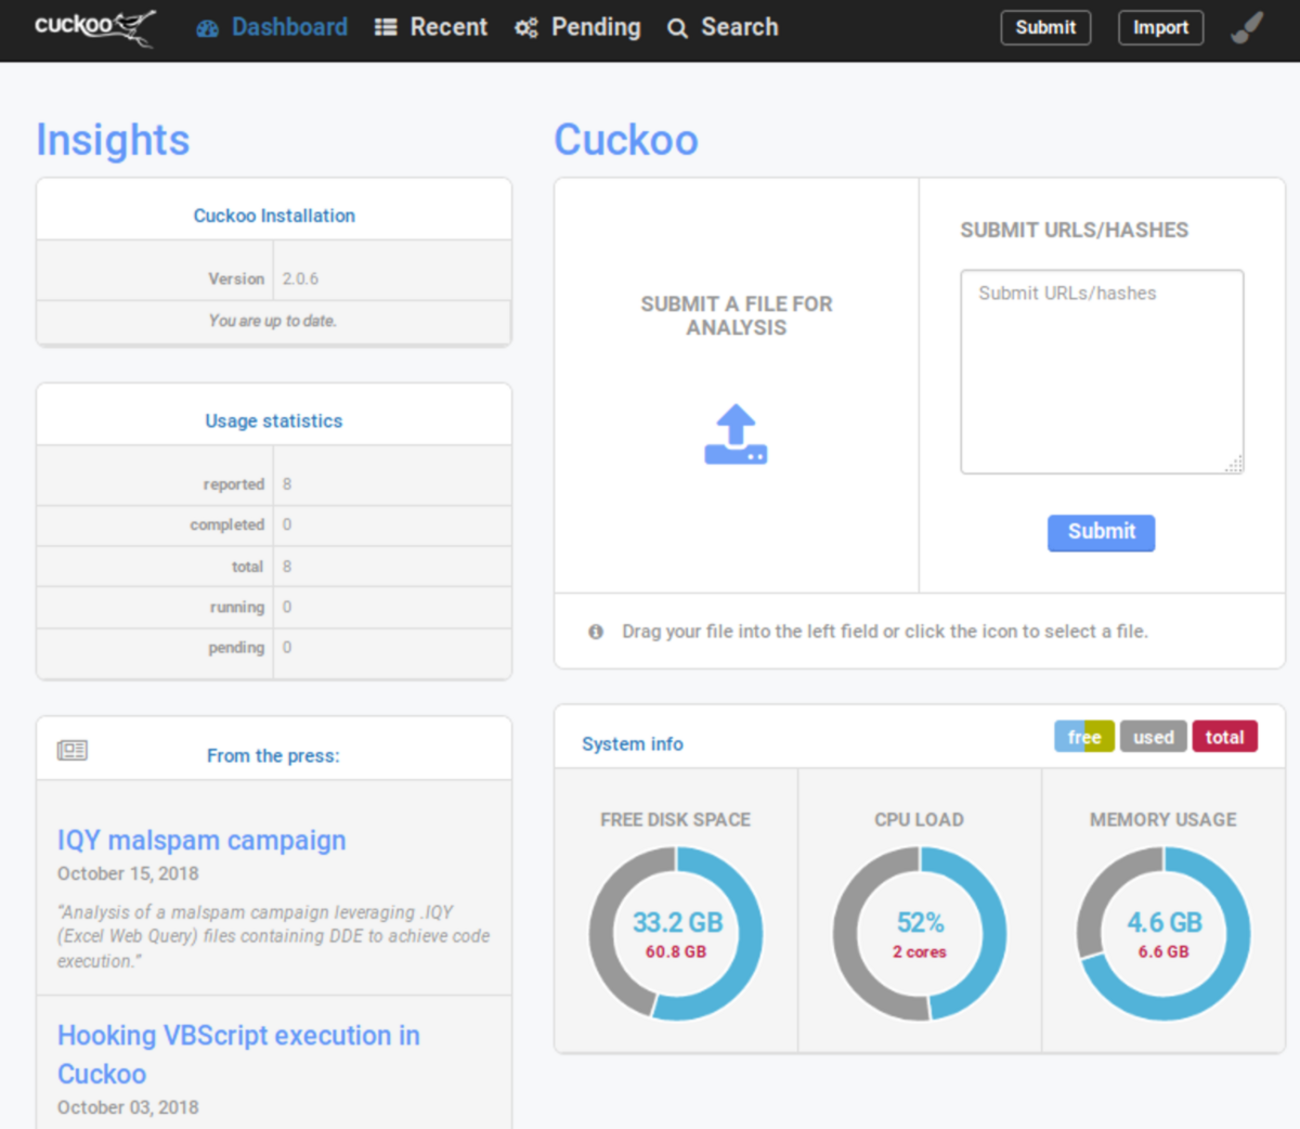Click the Cuckoo bird logo
This screenshot has height=1129, width=1300.
tap(95, 27)
